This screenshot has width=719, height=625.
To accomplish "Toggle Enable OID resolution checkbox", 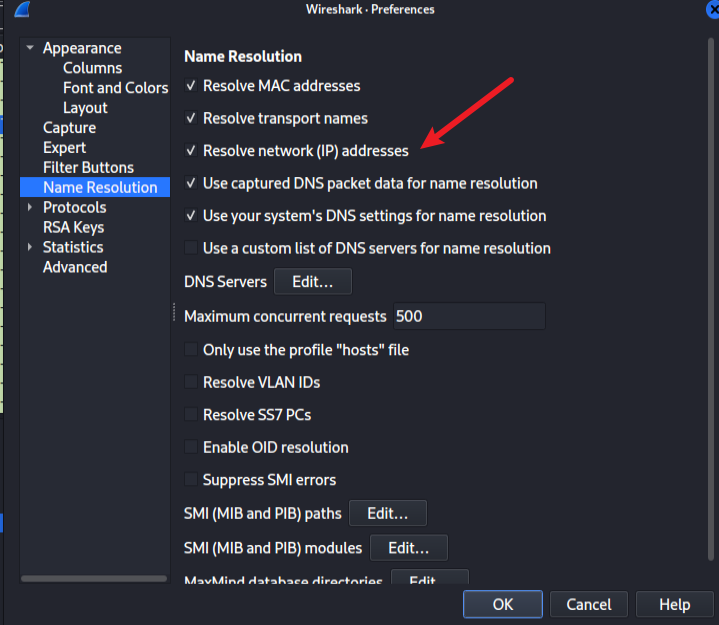I will 191,448.
